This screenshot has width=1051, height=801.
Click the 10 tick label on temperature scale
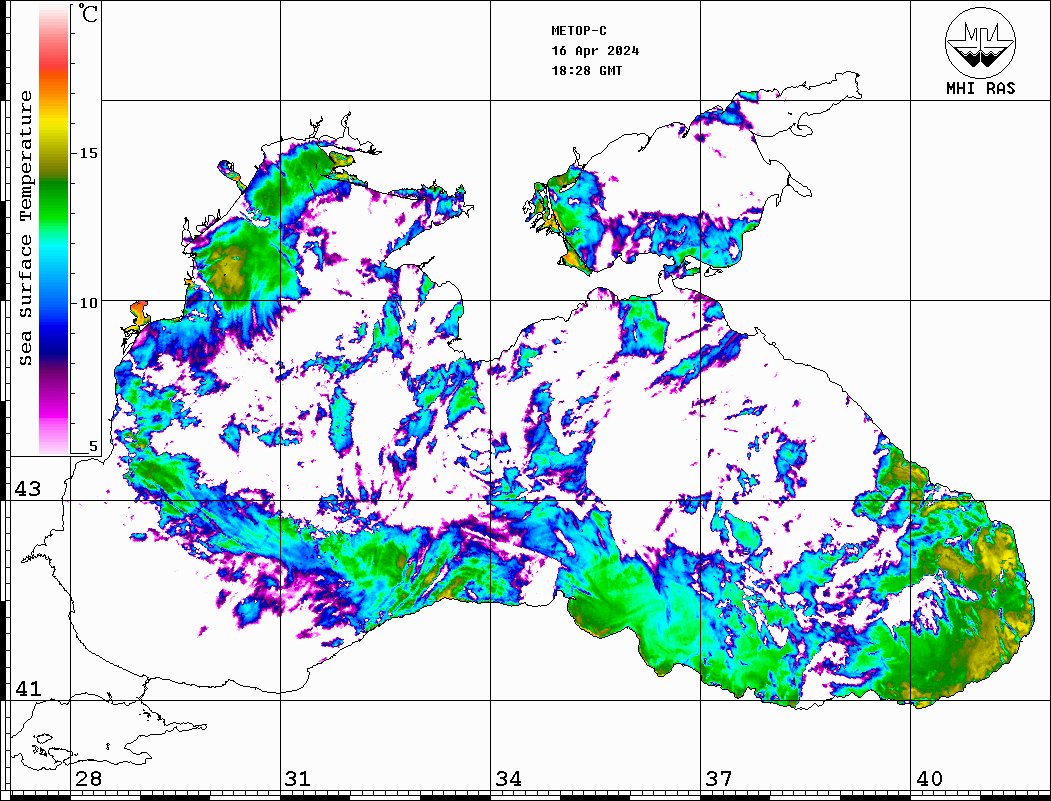pos(89,302)
